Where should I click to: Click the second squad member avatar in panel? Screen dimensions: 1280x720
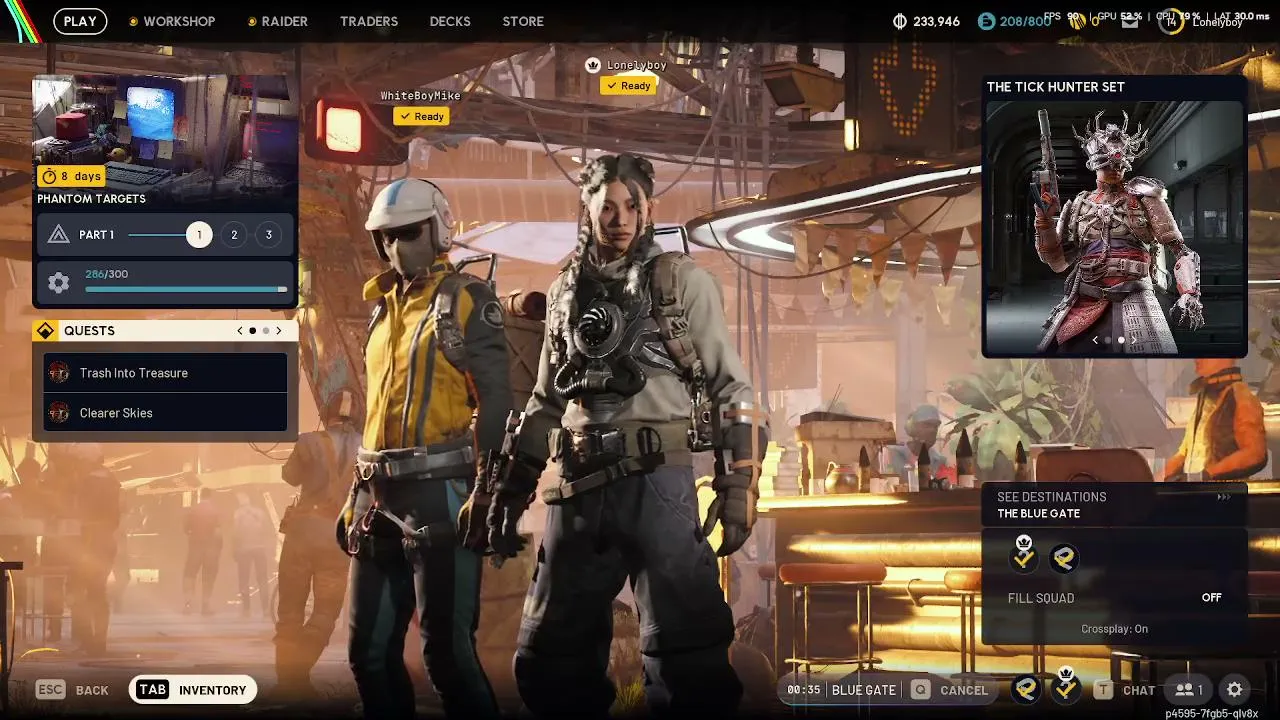(x=1064, y=559)
